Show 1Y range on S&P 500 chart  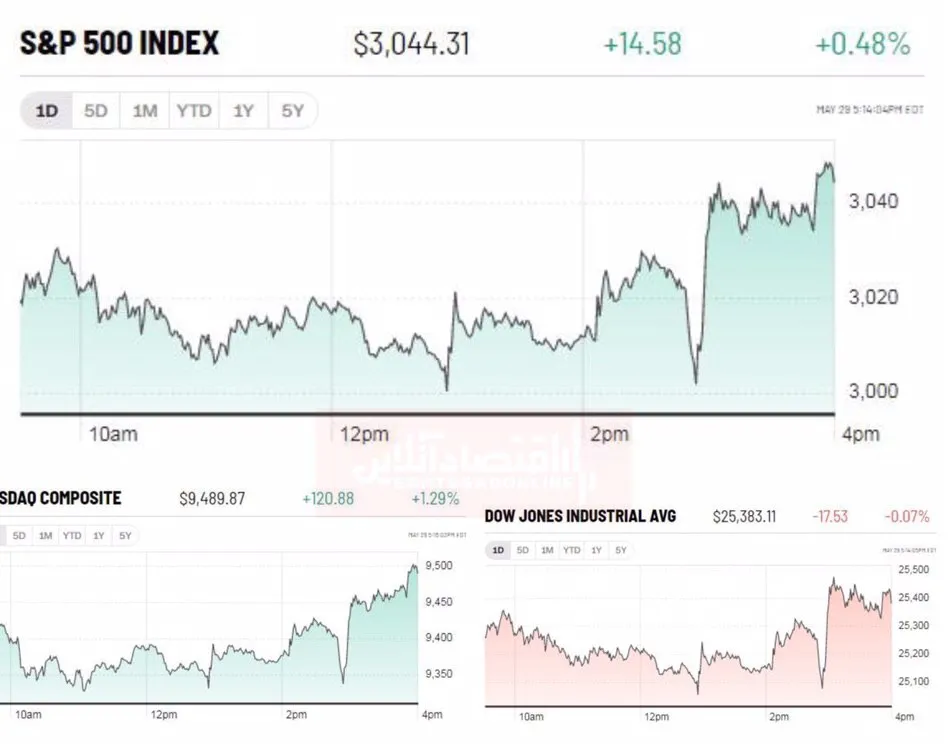tap(243, 111)
